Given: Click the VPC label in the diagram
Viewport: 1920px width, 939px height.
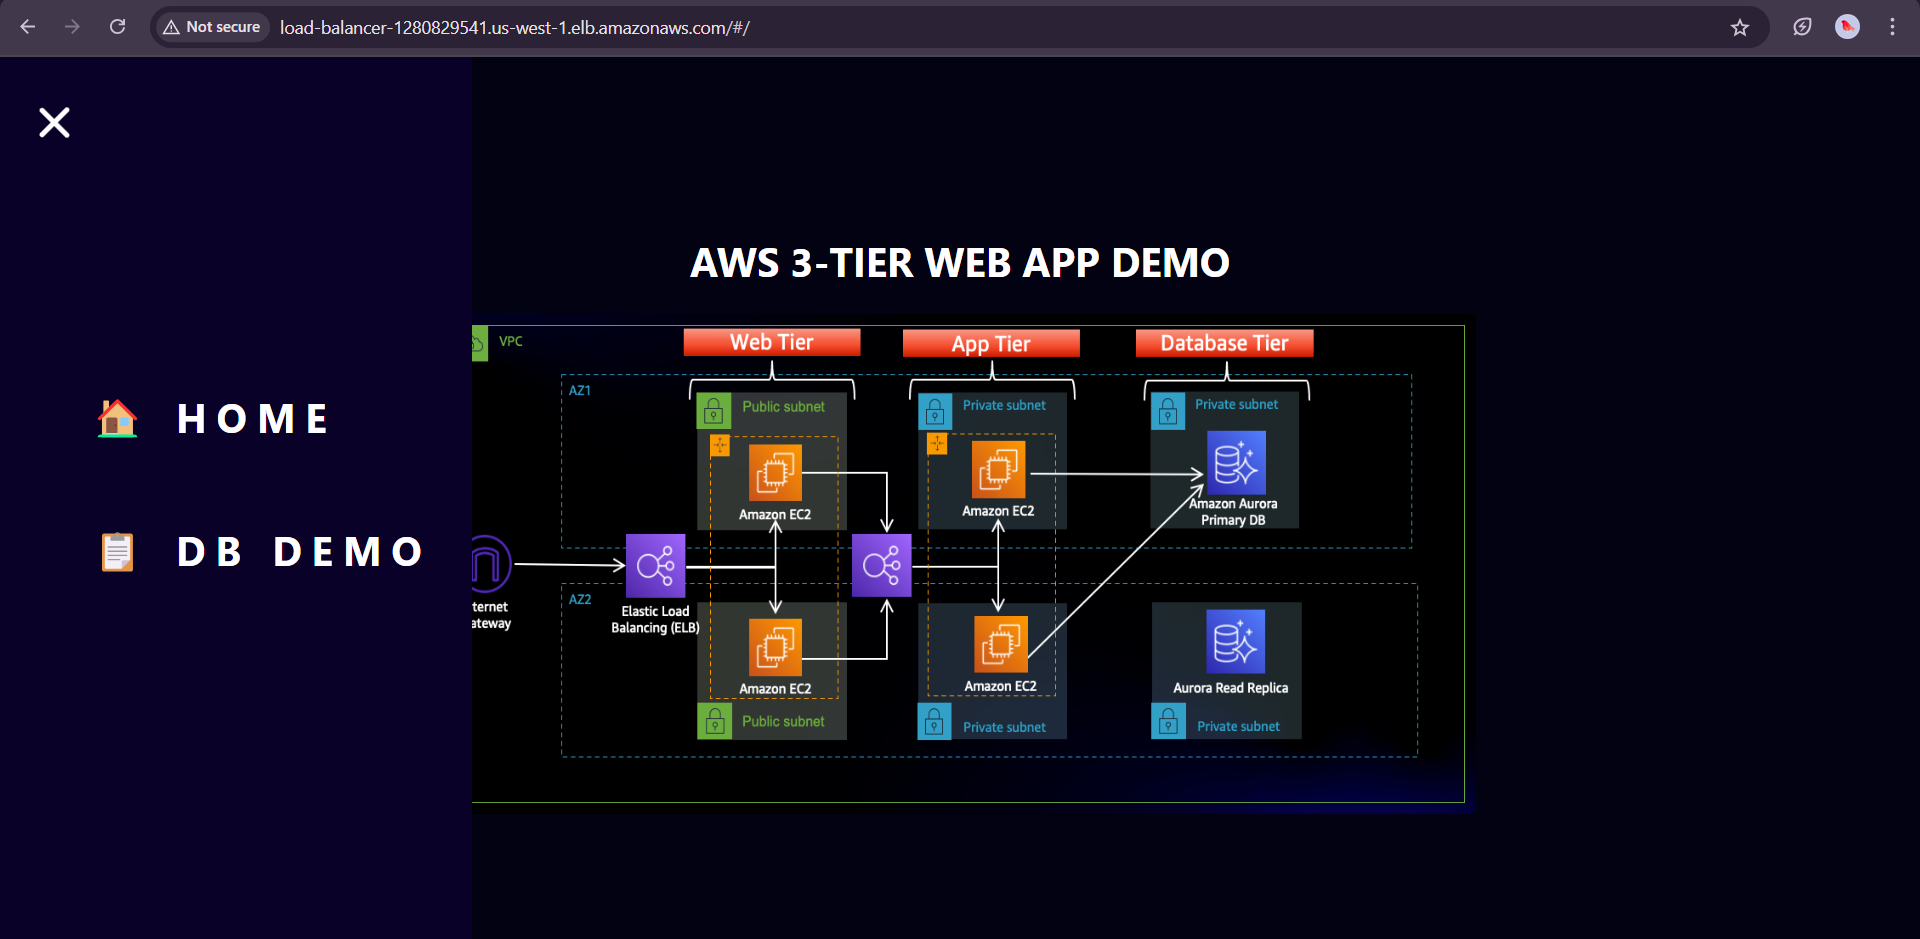Looking at the screenshot, I should pos(511,341).
